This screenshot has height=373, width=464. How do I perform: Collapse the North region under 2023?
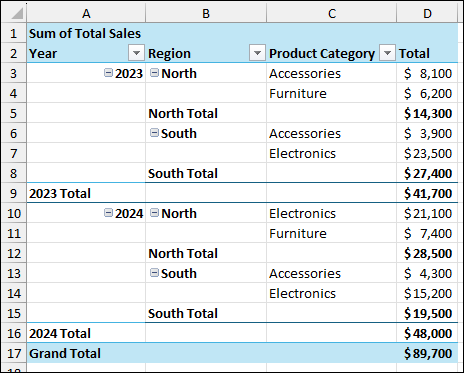coord(154,72)
